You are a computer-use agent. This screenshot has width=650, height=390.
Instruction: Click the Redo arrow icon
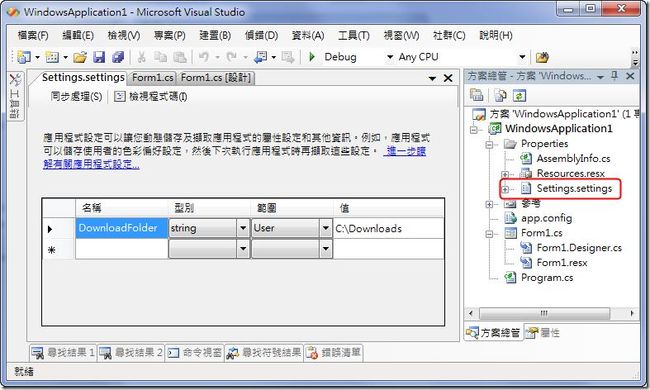click(x=232, y=57)
